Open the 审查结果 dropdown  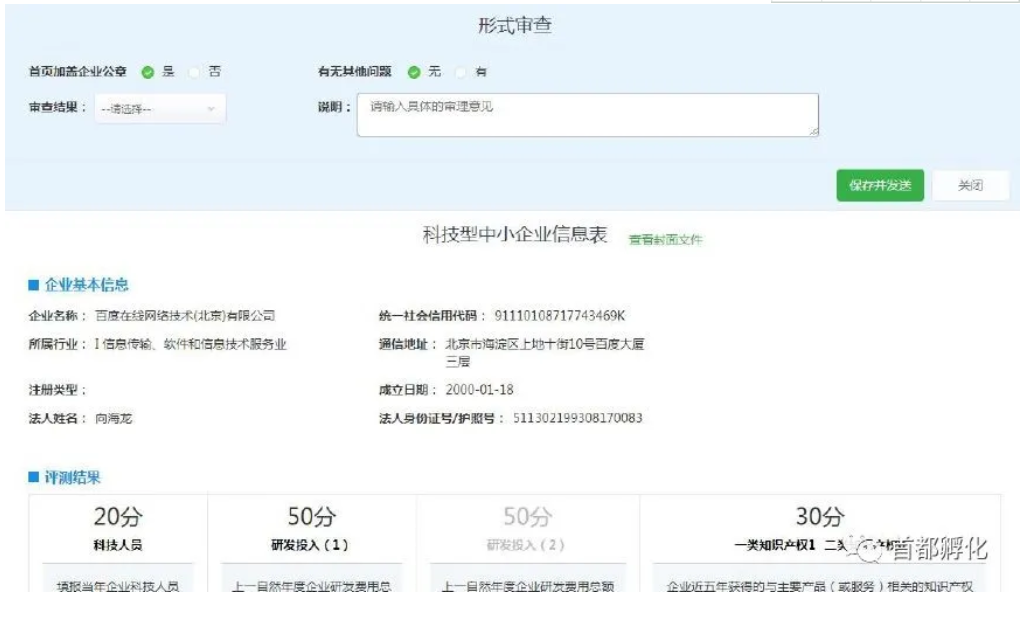click(x=160, y=109)
